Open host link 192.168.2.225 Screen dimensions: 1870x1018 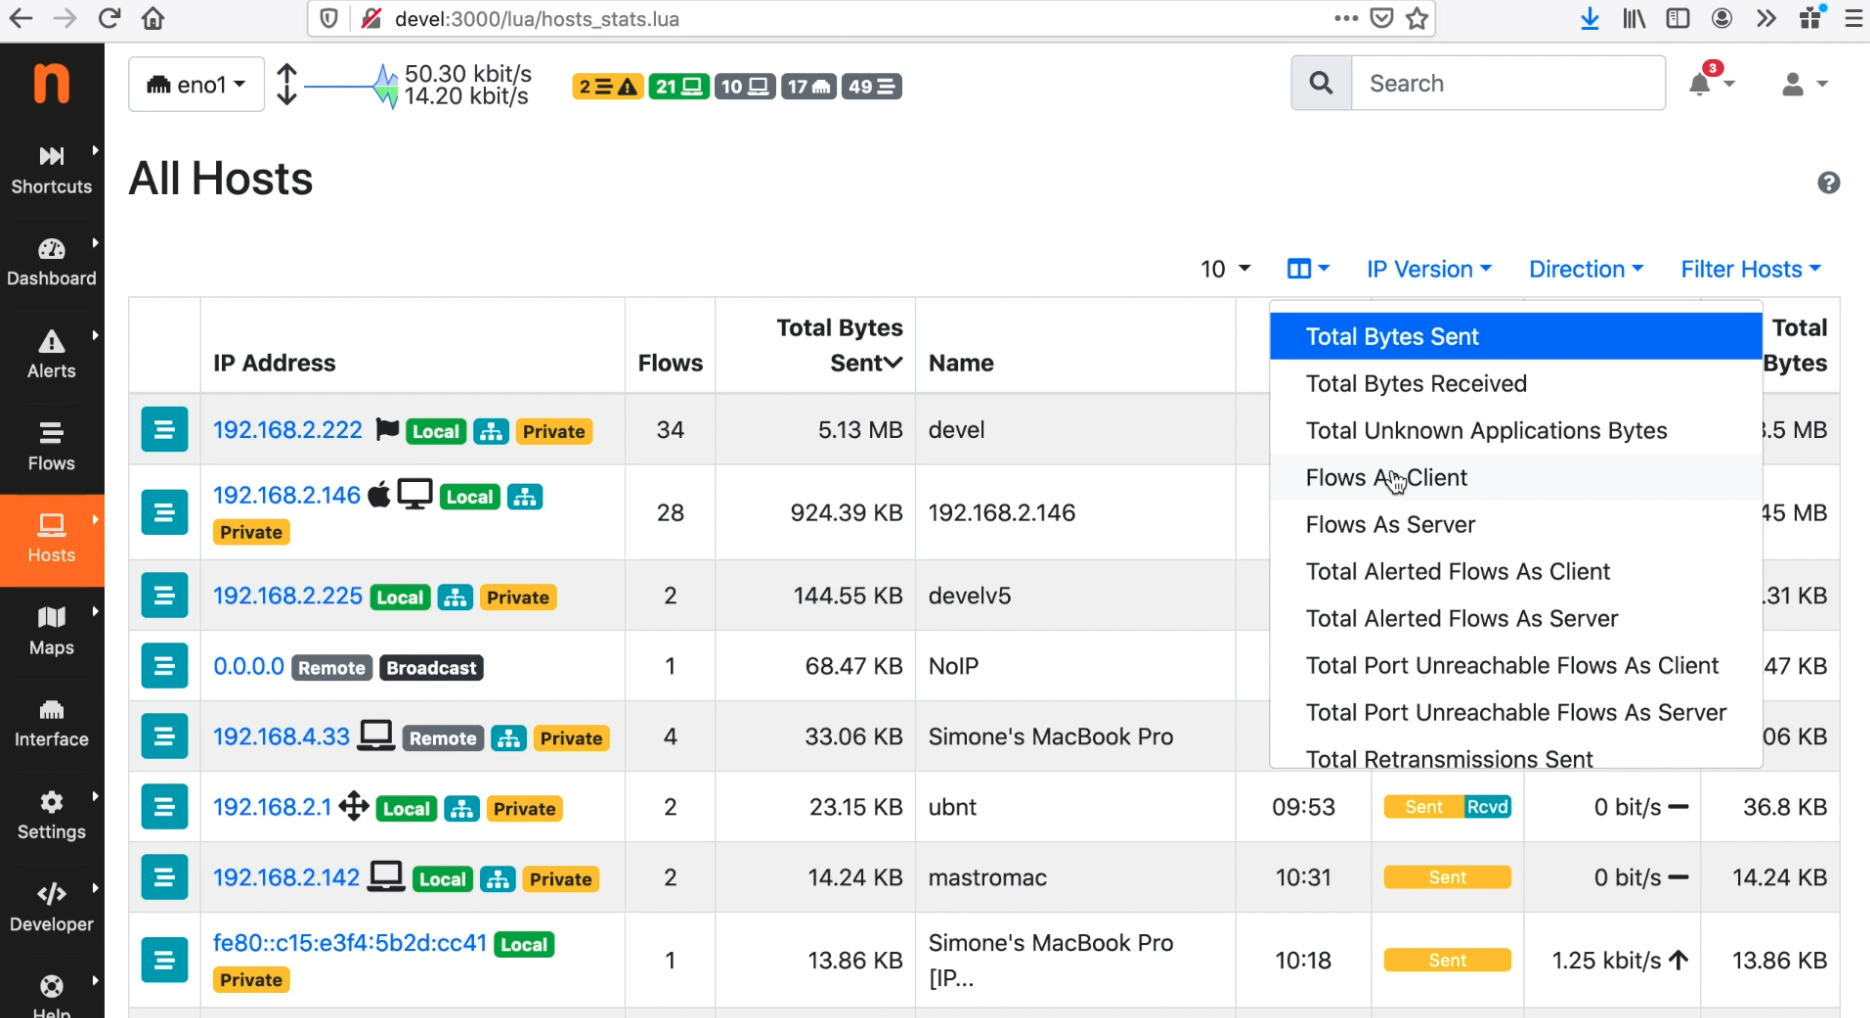pyautogui.click(x=287, y=596)
